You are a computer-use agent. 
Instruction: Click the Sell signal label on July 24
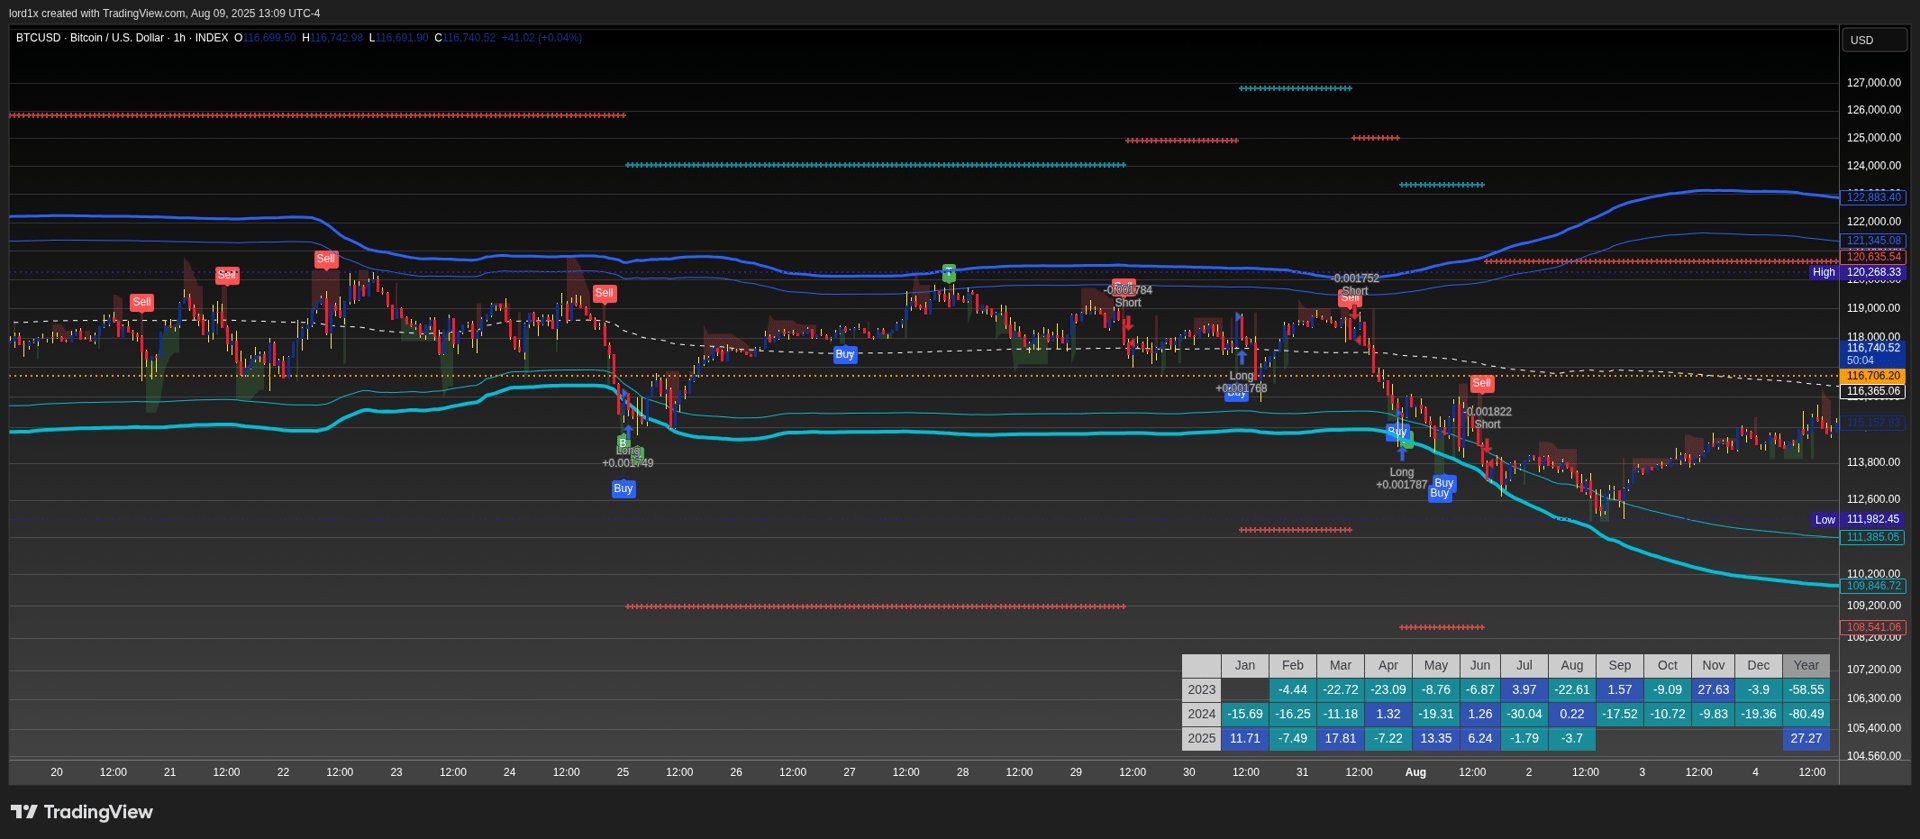pos(604,294)
